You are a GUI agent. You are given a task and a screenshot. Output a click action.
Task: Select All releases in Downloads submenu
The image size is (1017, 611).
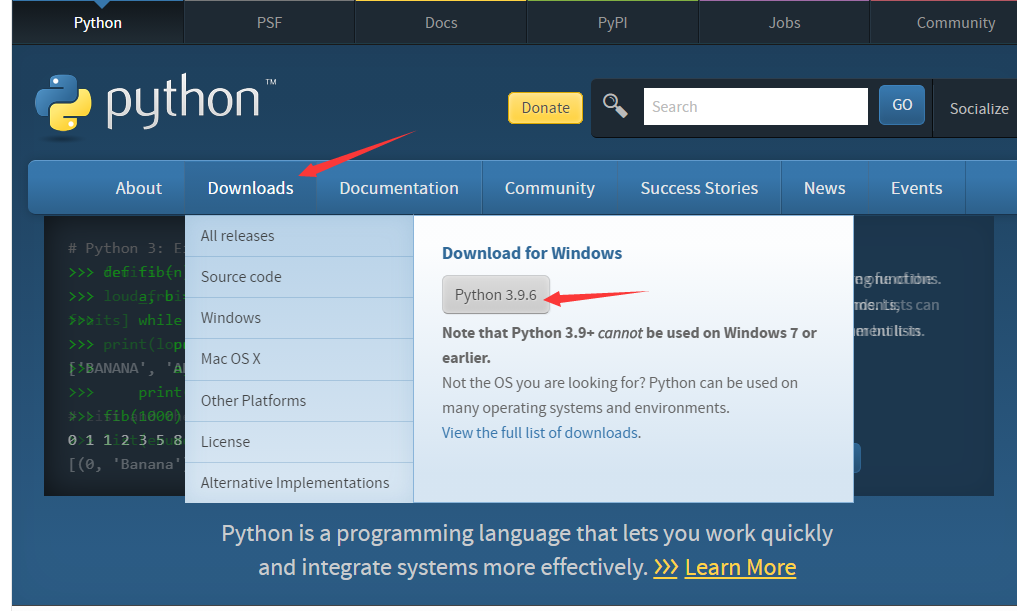(x=299, y=236)
